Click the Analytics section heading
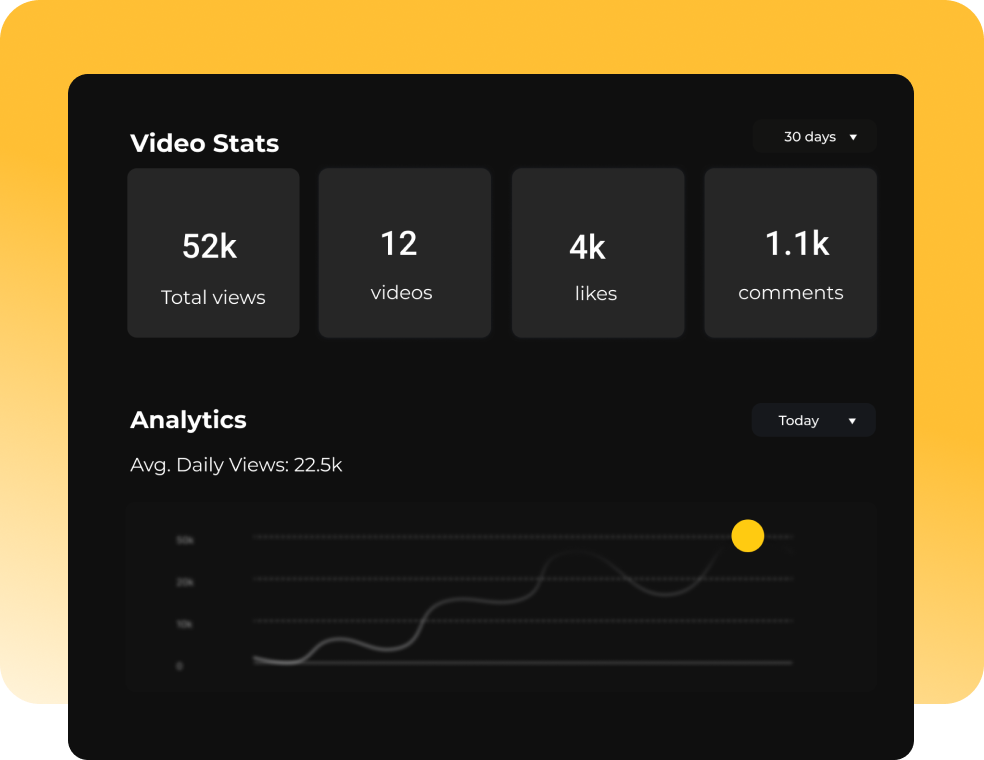The width and height of the screenshot is (984, 760). pos(188,420)
